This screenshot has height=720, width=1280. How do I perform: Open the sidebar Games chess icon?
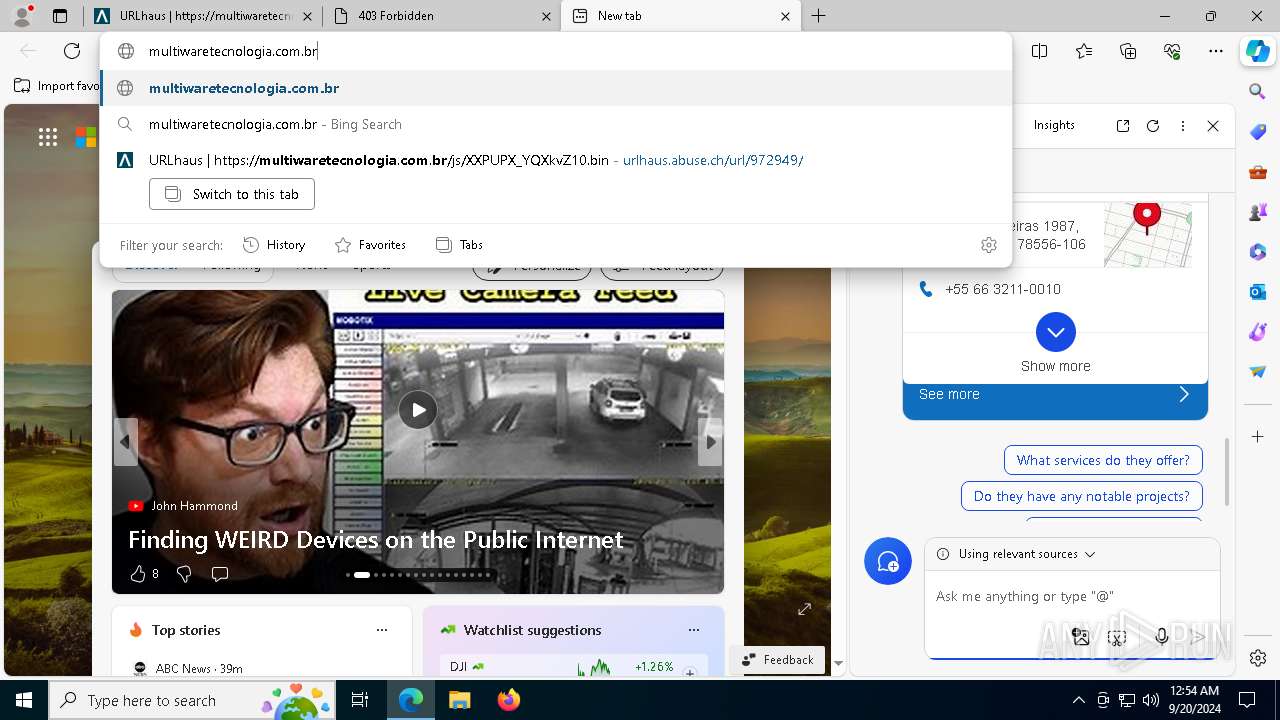pos(1258,212)
